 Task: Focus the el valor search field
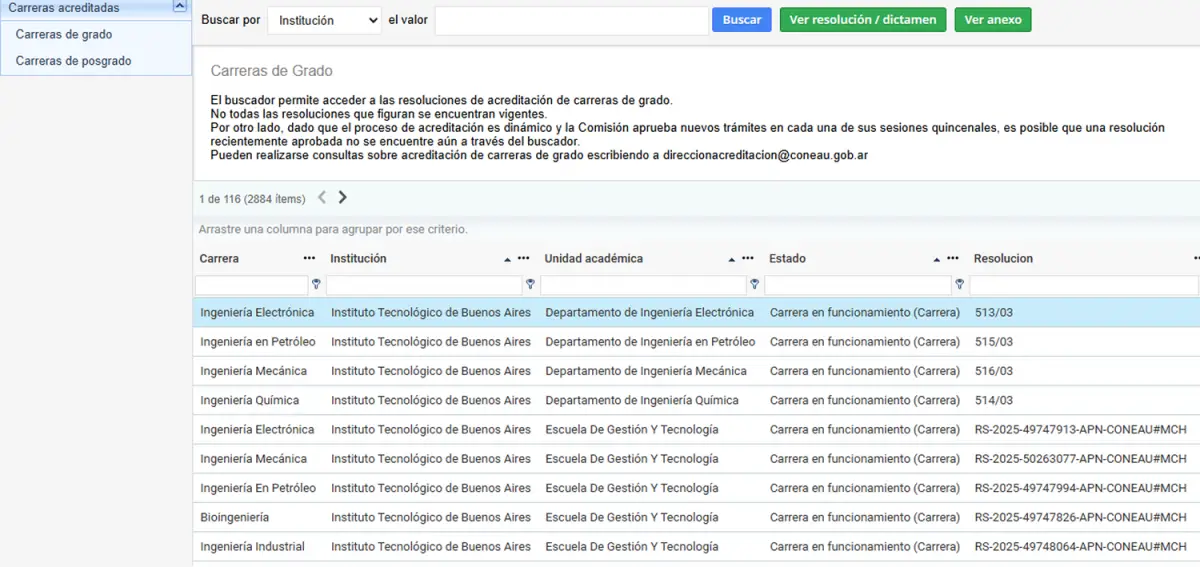[x=572, y=20]
